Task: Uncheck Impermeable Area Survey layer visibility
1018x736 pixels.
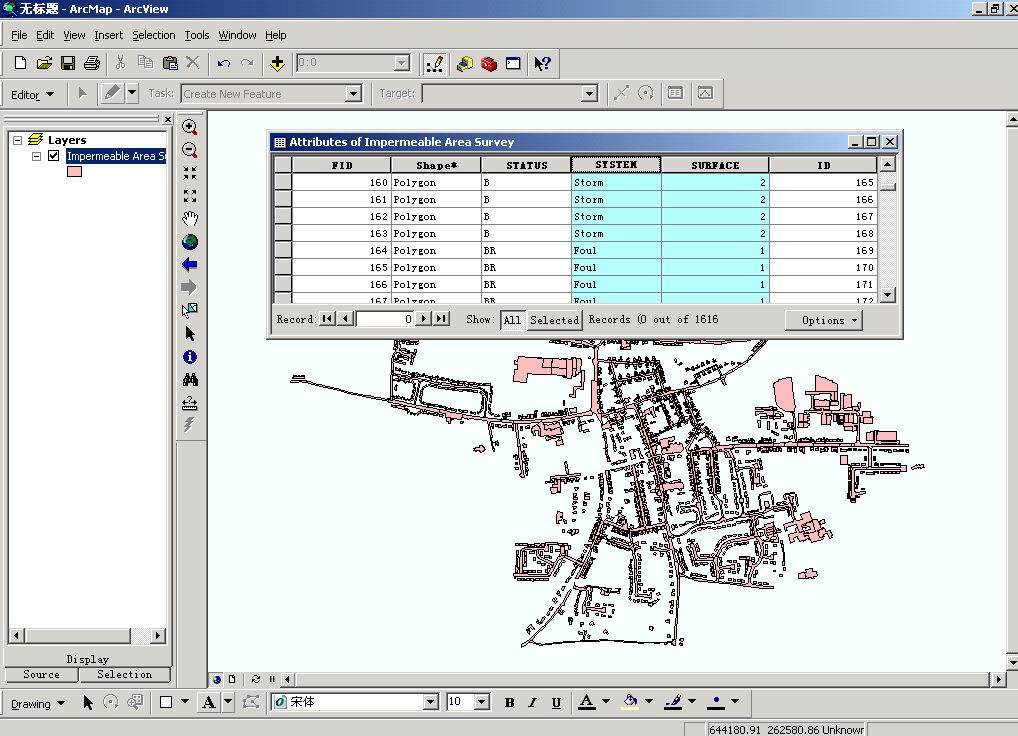Action: (54, 156)
